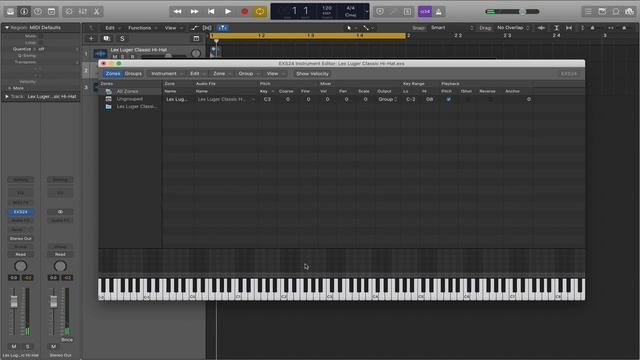Click the Duplicate Track button
The image size is (640, 360).
coord(107,38)
